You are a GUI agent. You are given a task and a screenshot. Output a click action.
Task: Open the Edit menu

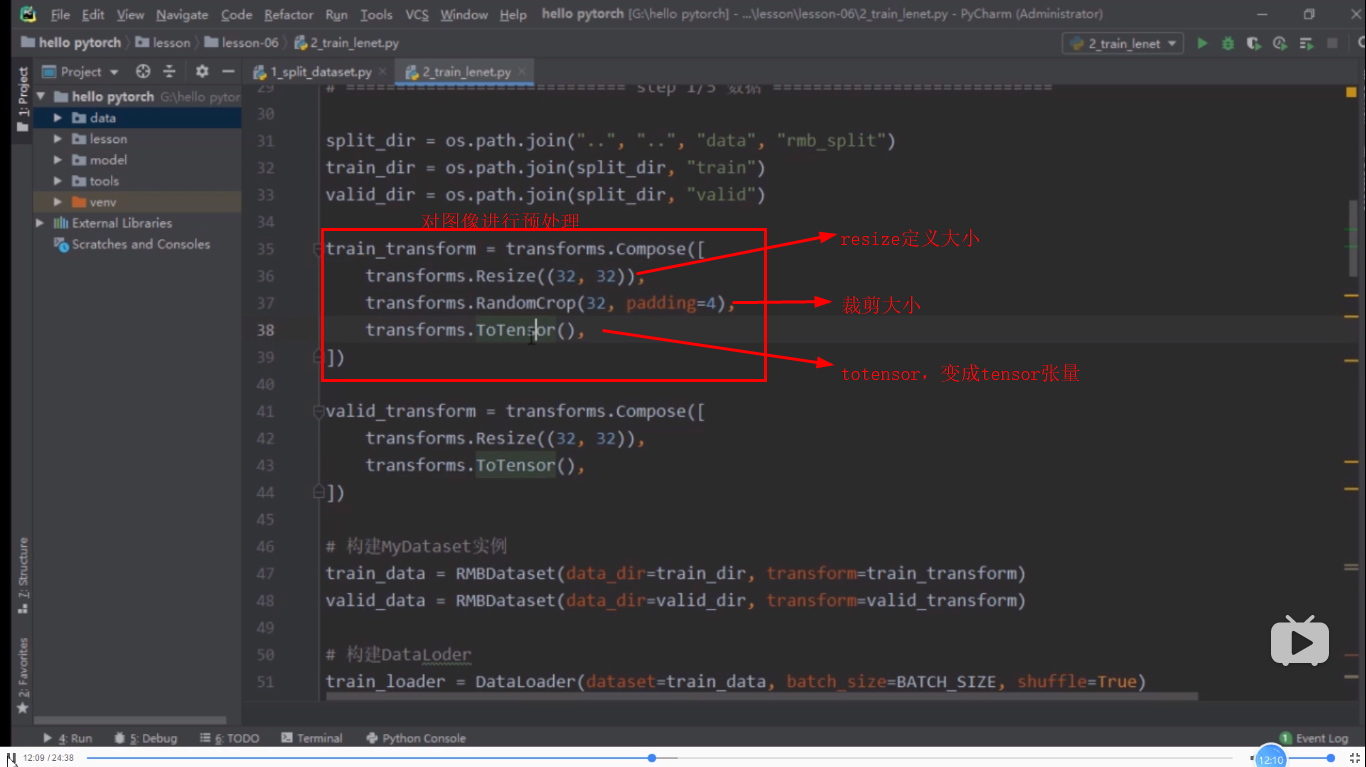(x=93, y=15)
